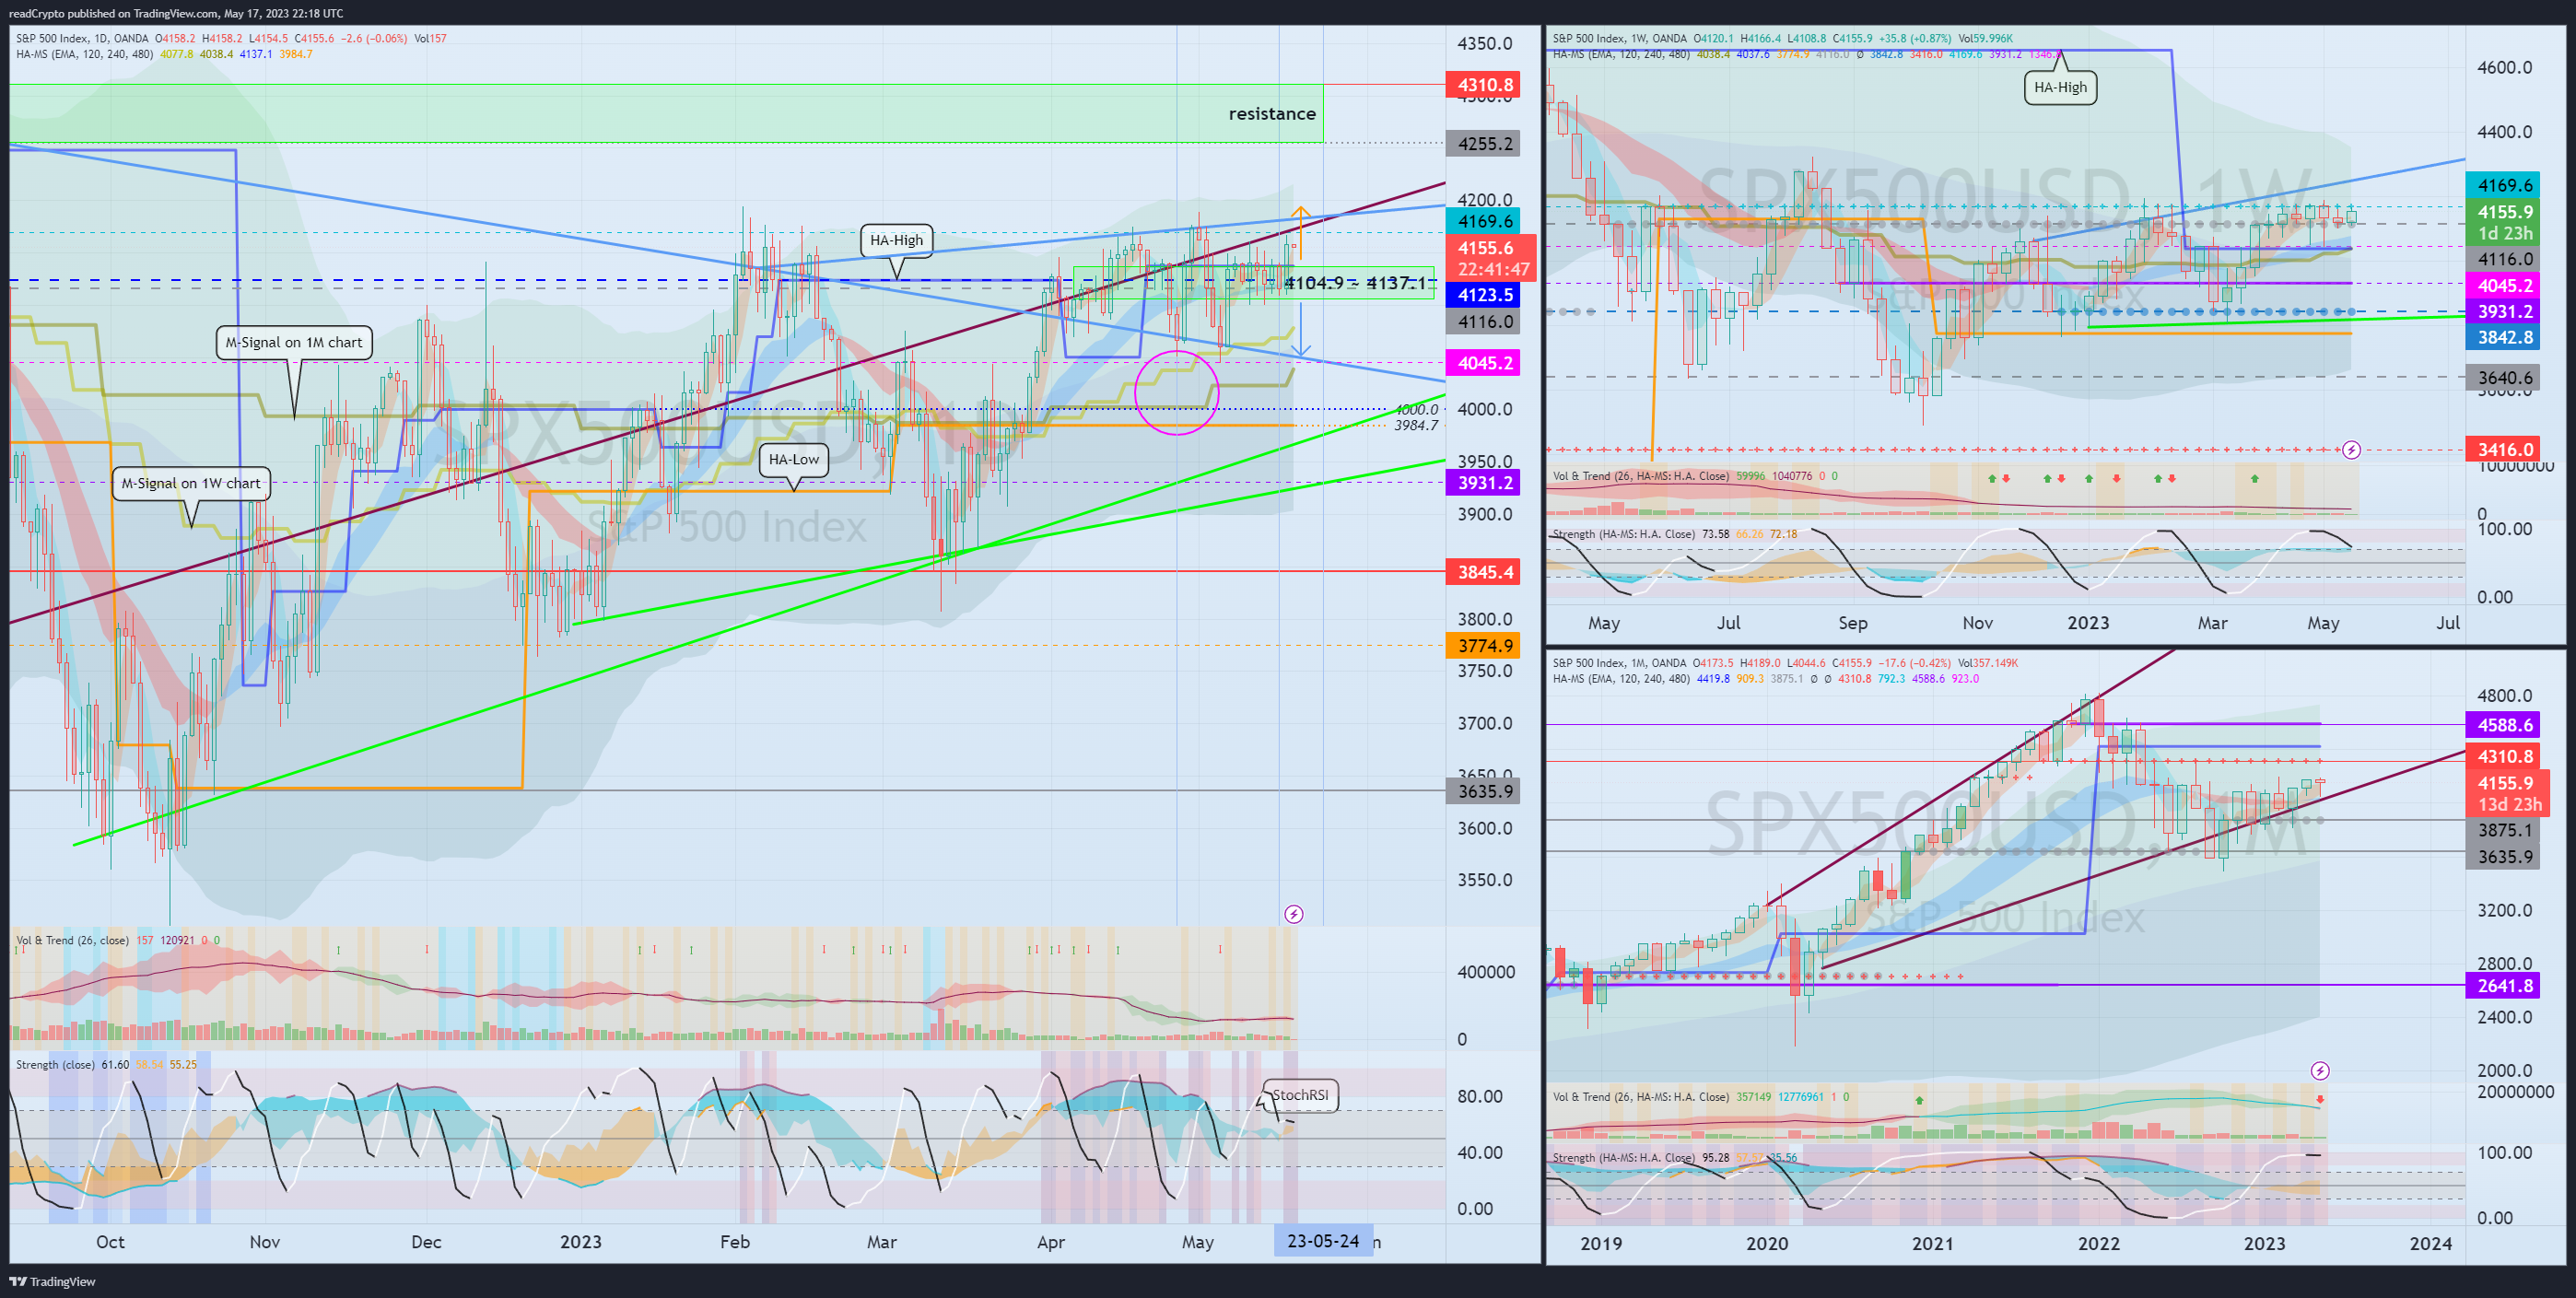This screenshot has height=1298, width=2576.
Task: Click the magenta 4045.2 label on weekly chart
Action: [2504, 286]
